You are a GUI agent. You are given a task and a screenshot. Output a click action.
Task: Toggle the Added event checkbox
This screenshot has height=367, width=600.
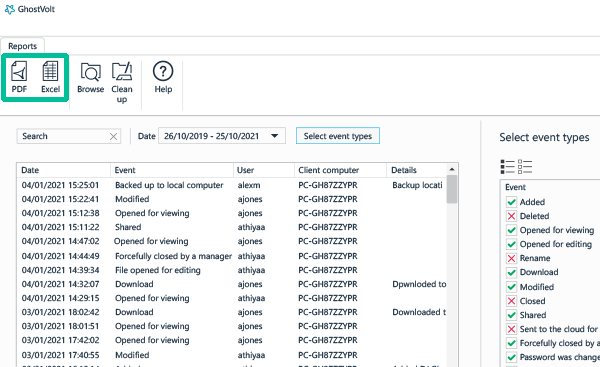[x=511, y=202]
